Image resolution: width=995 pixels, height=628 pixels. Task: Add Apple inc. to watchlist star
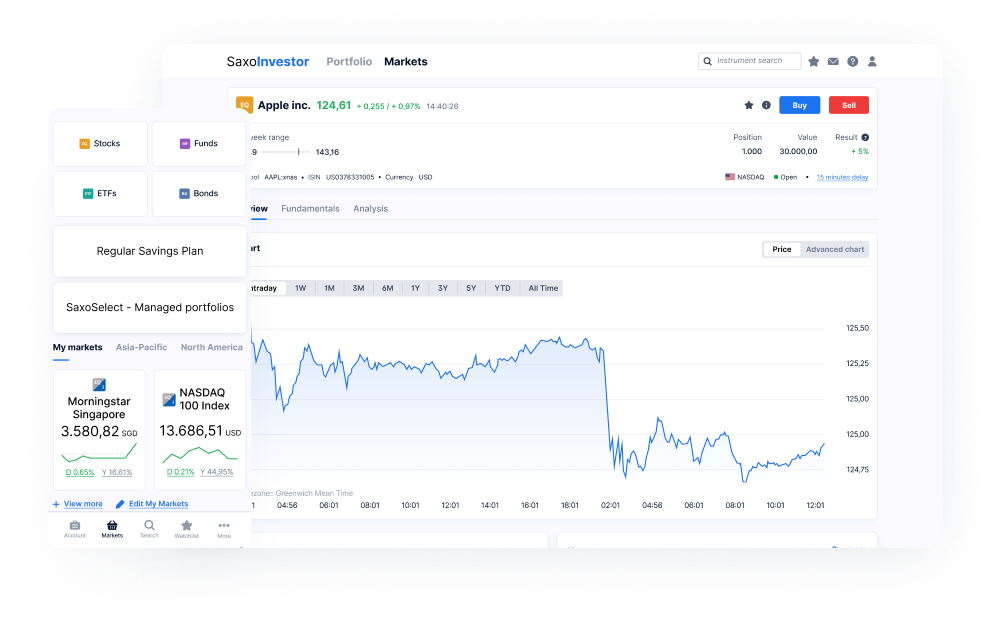(x=749, y=105)
